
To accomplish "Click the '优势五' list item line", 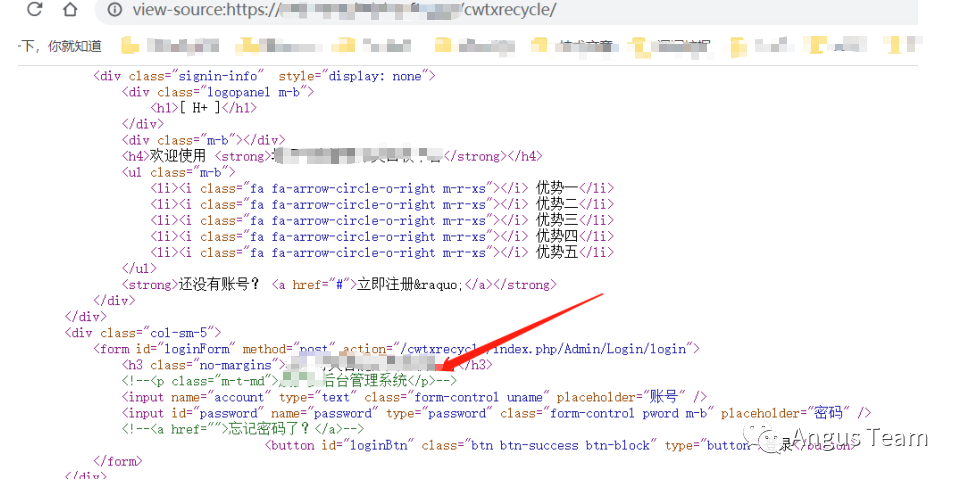I will (x=382, y=252).
